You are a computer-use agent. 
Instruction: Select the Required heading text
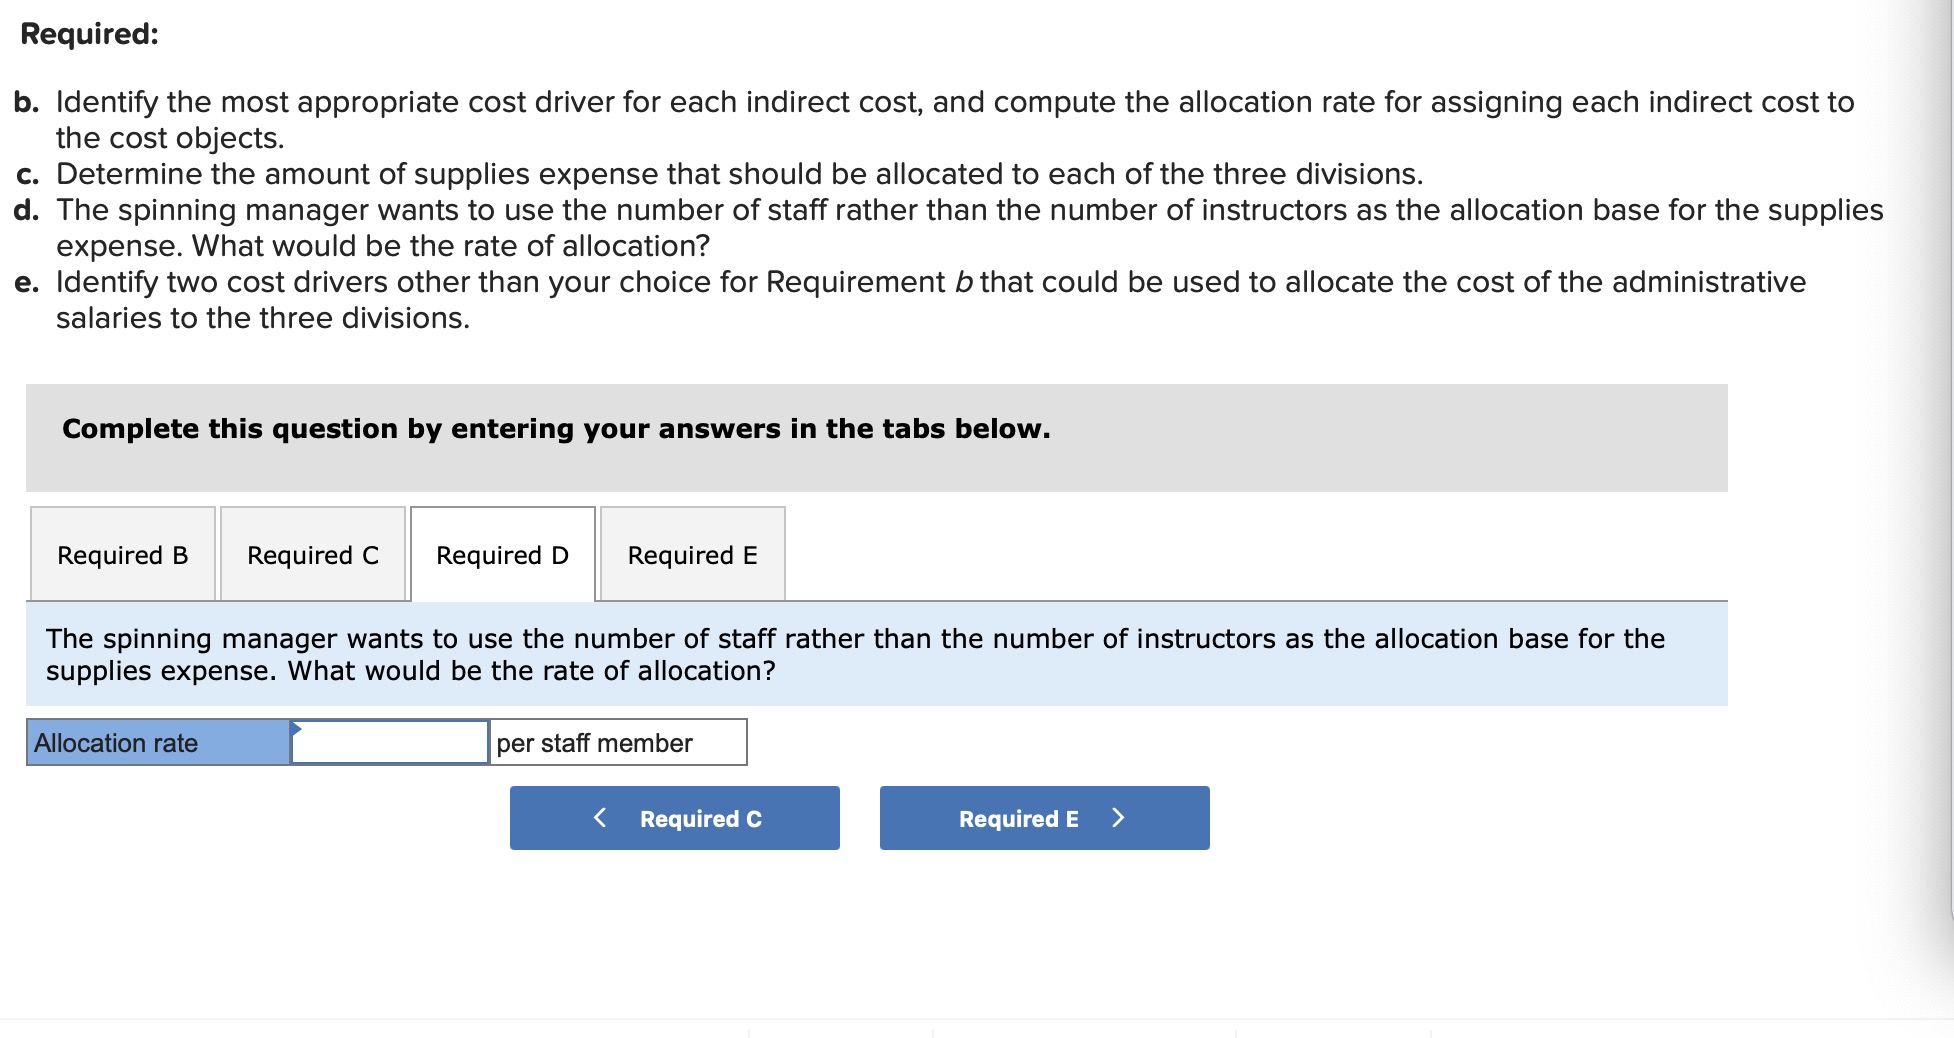point(84,33)
